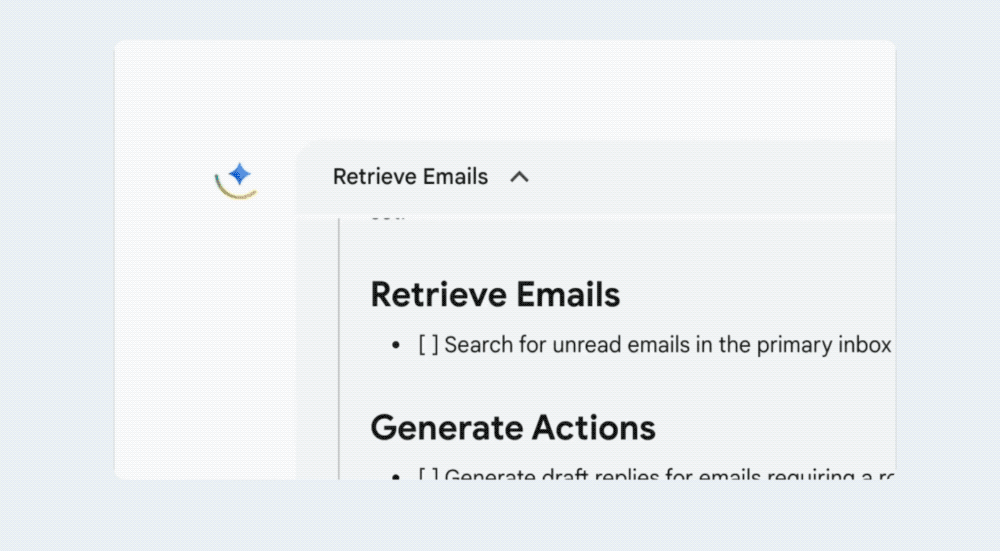Click bullet point before Generate draft task
Image resolution: width=1000 pixels, height=551 pixels.
(x=397, y=475)
